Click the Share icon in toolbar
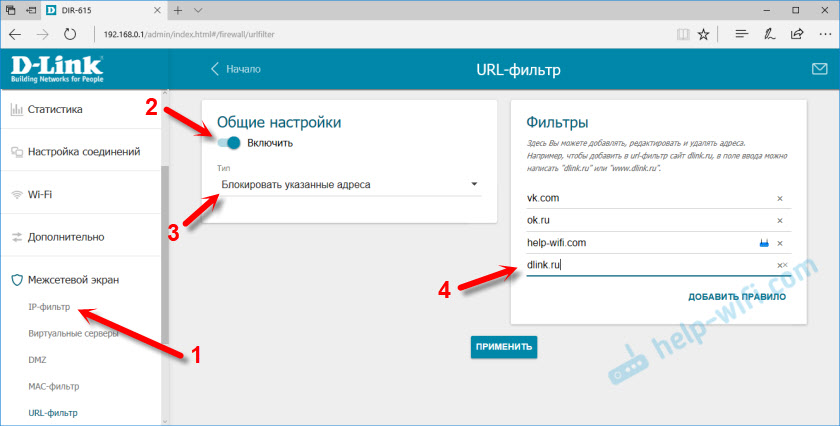The width and height of the screenshot is (840, 426). tap(797, 34)
